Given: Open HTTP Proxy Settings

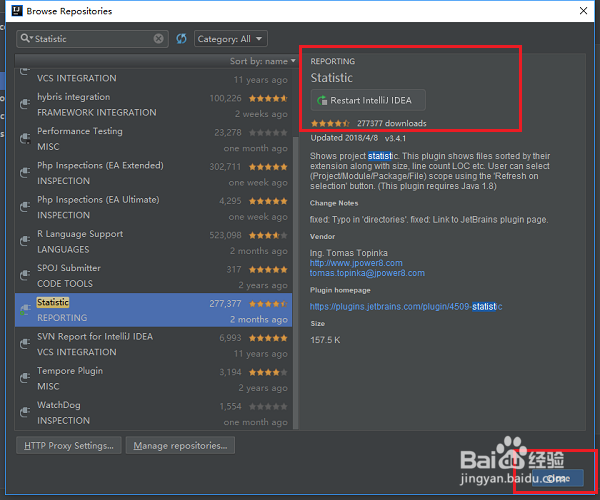Looking at the screenshot, I should pyautogui.click(x=69, y=446).
